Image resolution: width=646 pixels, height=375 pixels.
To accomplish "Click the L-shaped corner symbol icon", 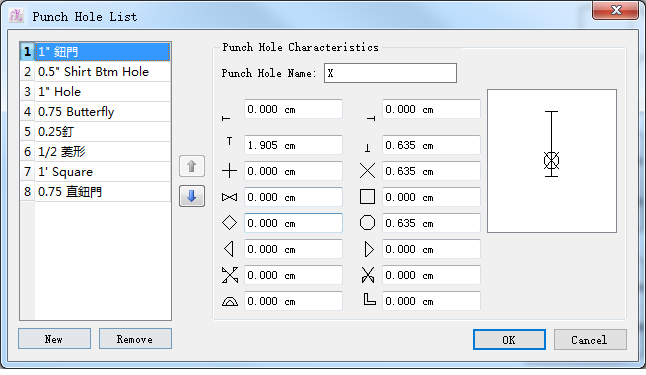I will (370, 299).
